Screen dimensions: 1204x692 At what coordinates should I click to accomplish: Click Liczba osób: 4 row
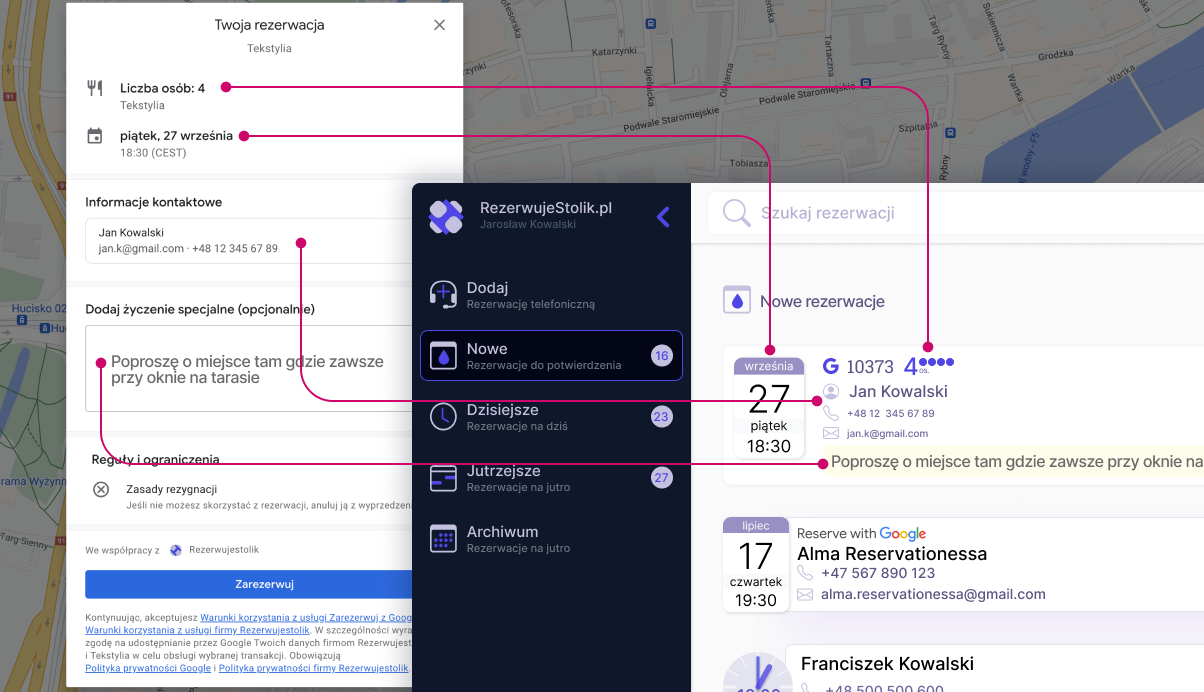[x=162, y=88]
